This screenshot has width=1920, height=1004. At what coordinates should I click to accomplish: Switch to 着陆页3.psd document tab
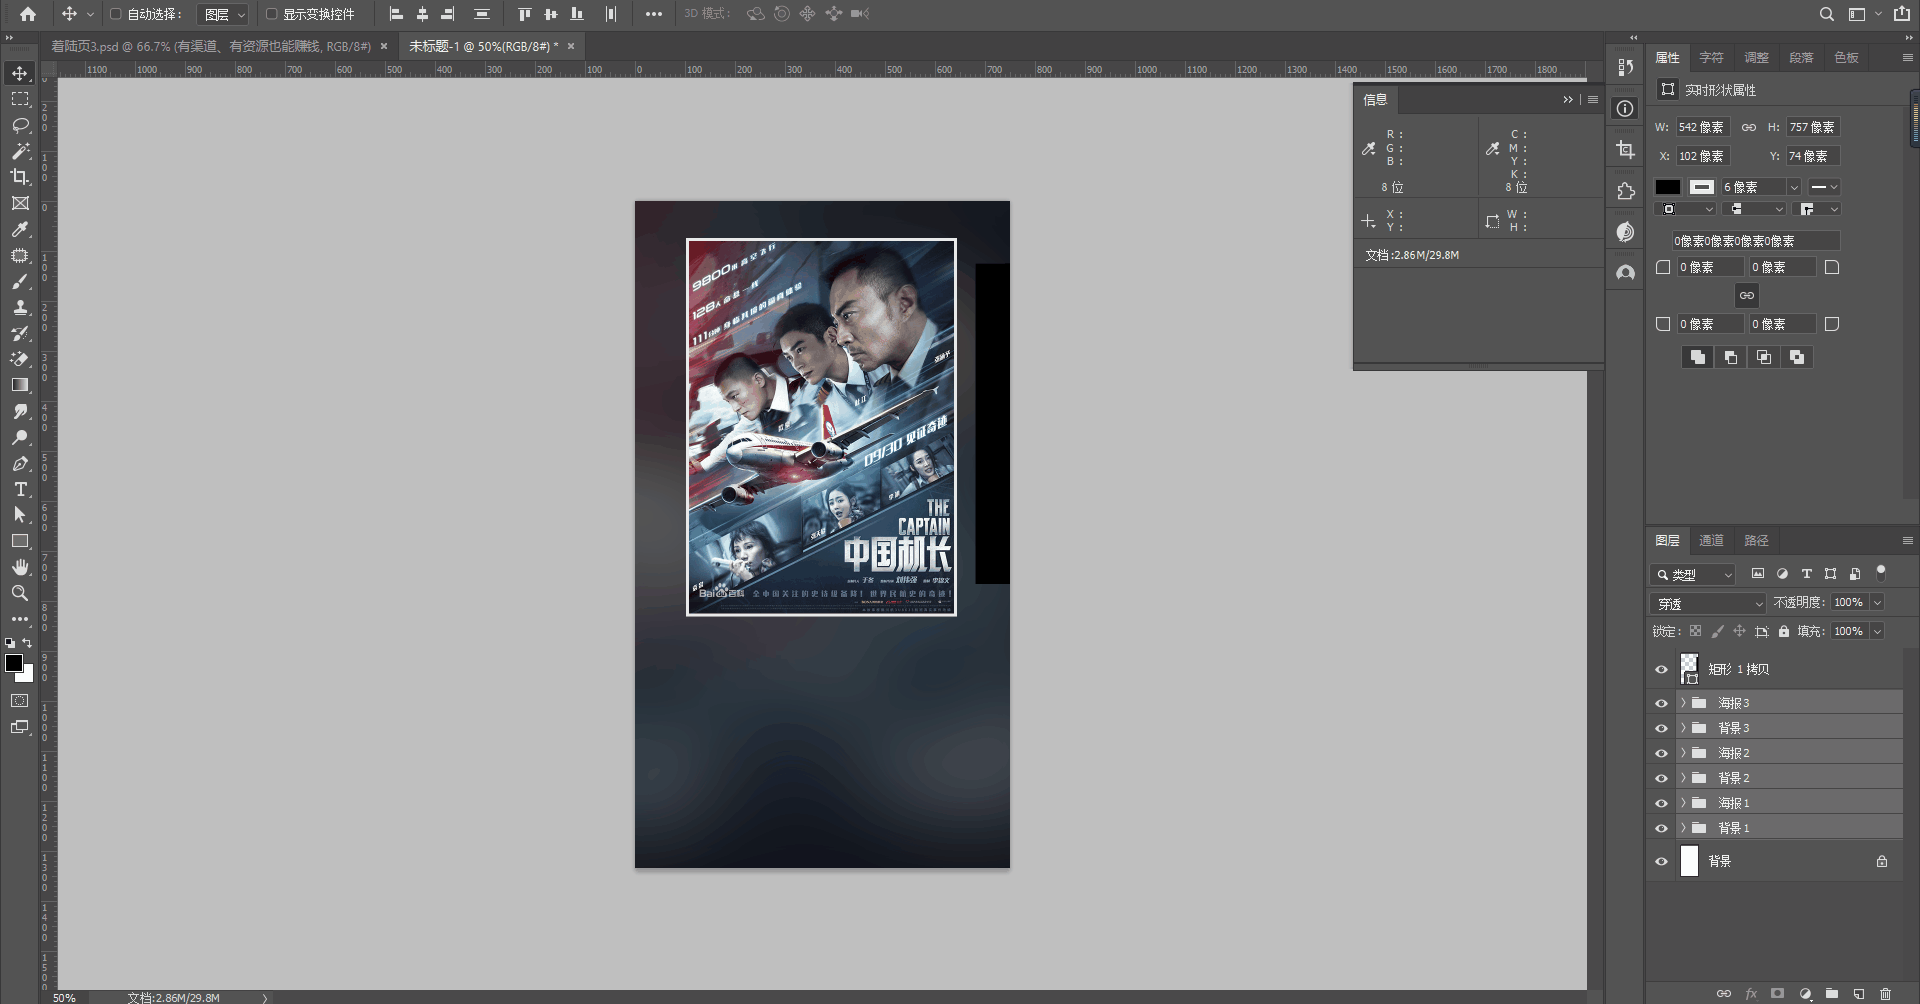click(x=211, y=46)
